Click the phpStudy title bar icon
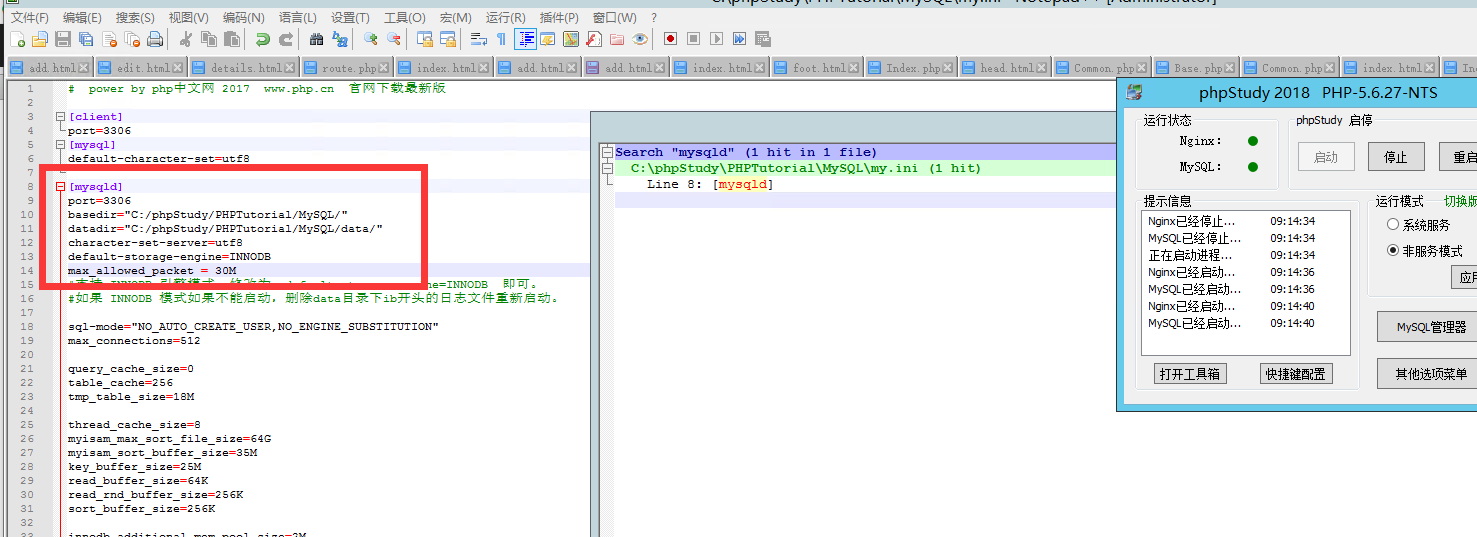The image size is (1477, 537). 1134,93
